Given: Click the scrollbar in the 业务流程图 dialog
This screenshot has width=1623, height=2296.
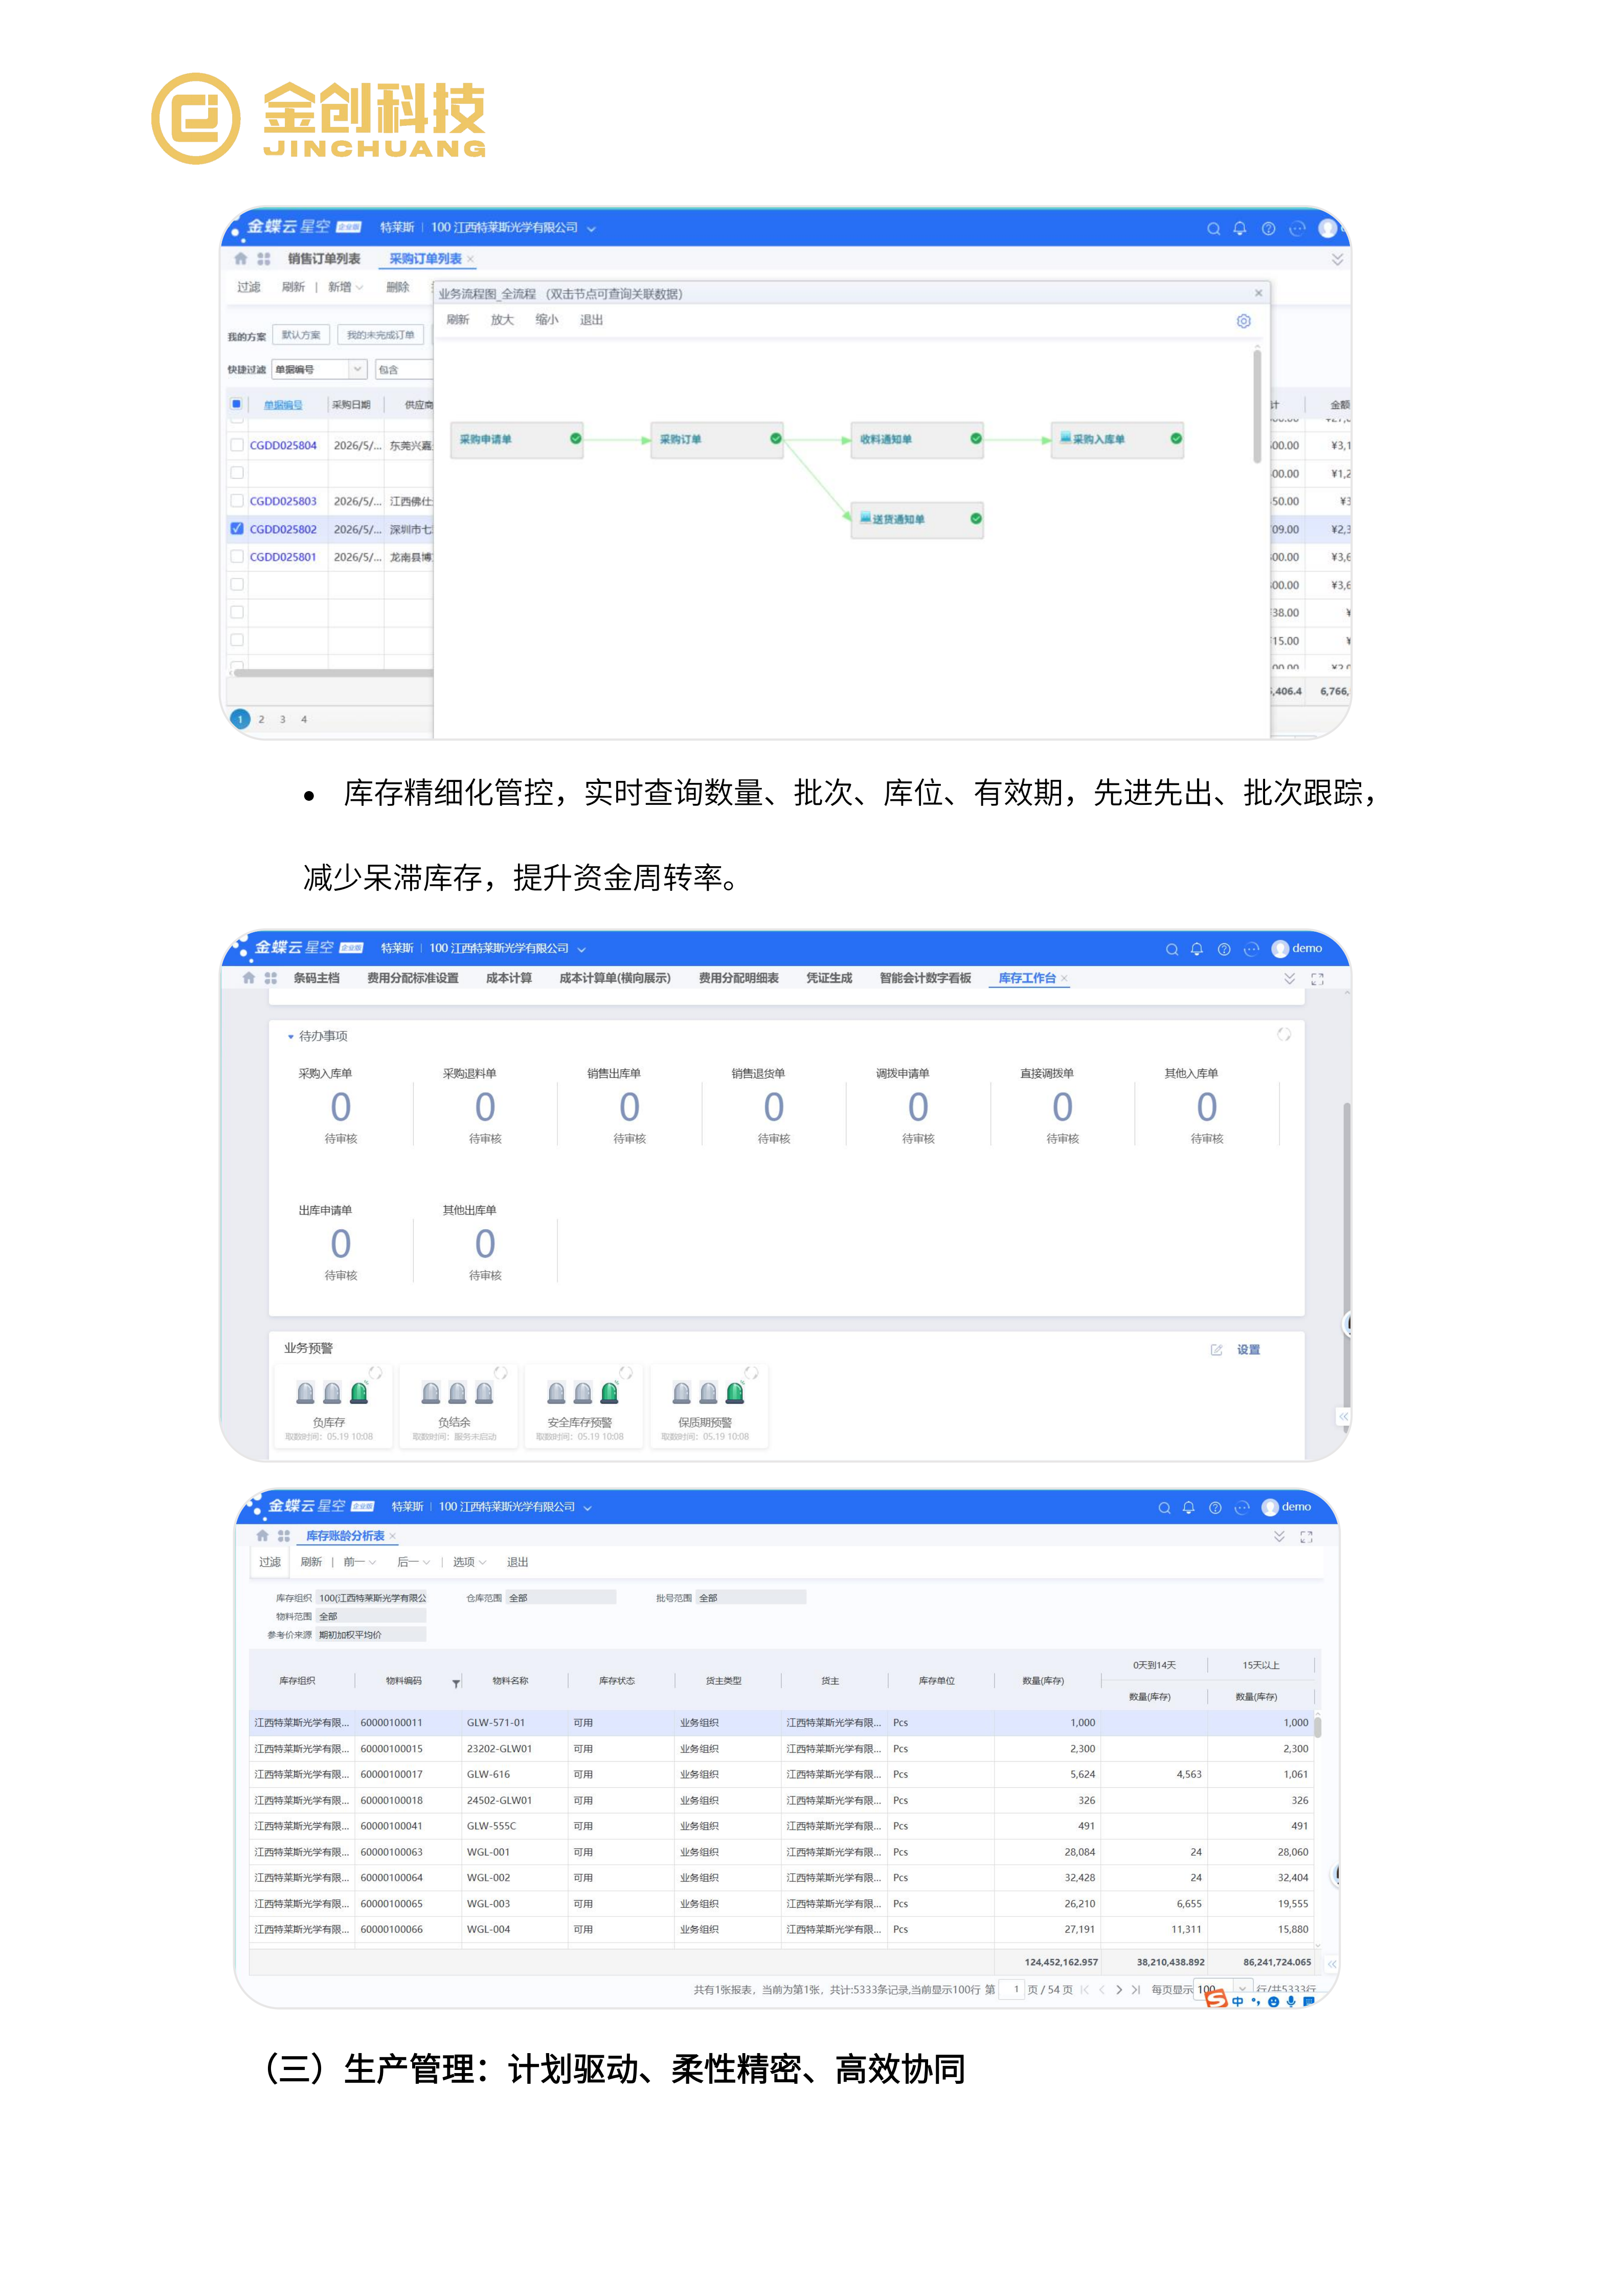Looking at the screenshot, I should [x=1257, y=406].
